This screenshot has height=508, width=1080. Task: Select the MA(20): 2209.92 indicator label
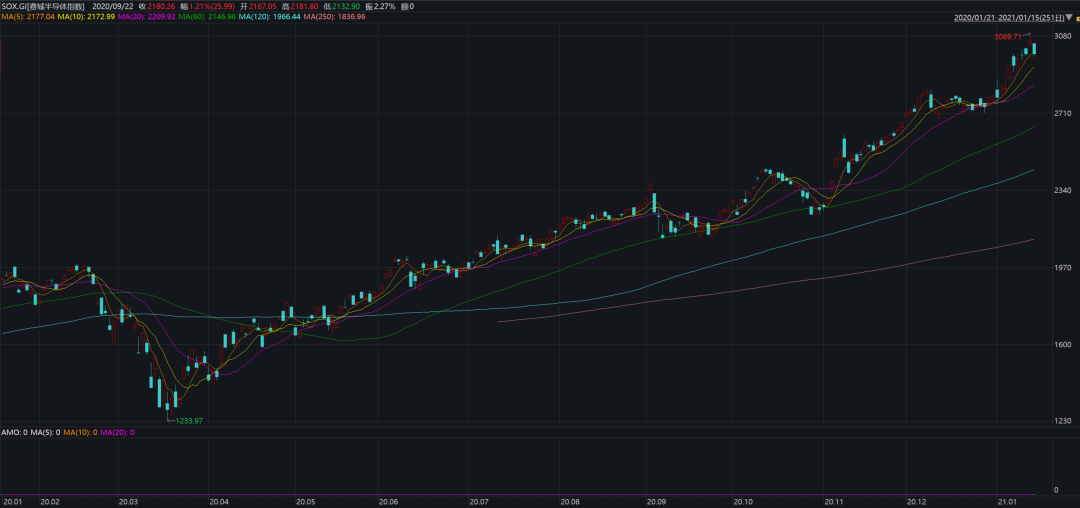point(147,17)
